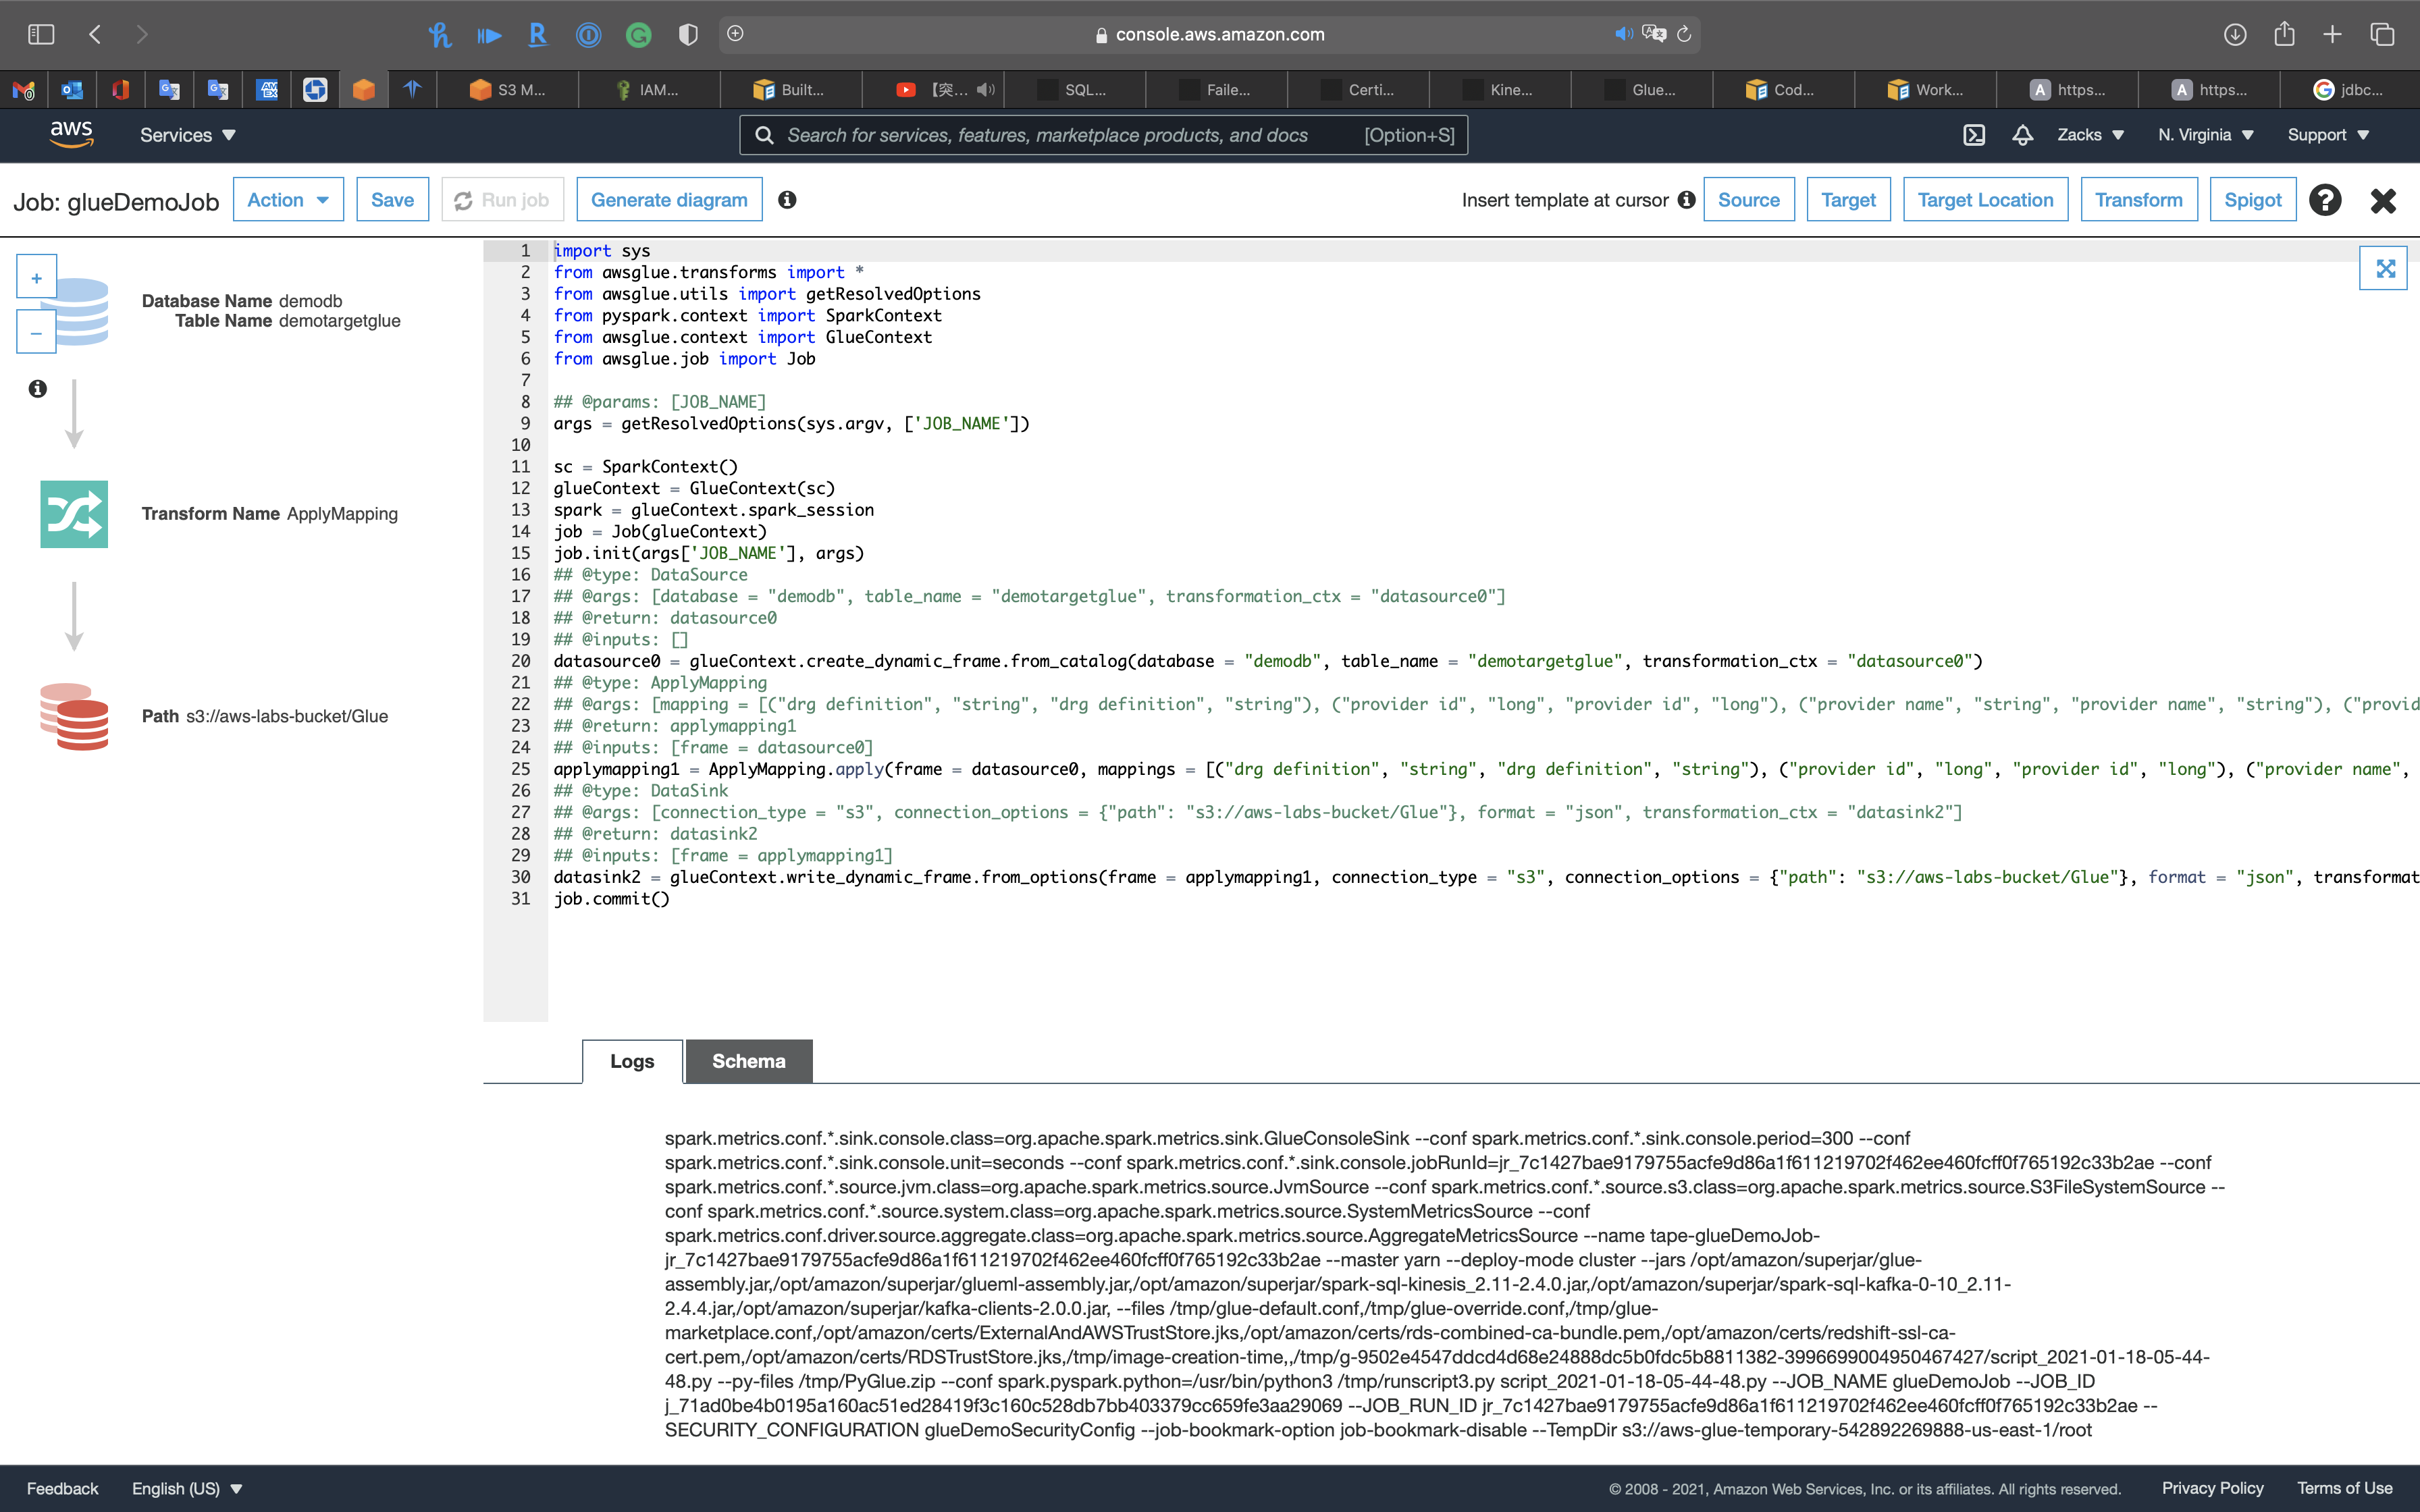Screen dimensions: 2420x1512
Task: Zoom out the diagram with minus button
Action: click(x=37, y=333)
